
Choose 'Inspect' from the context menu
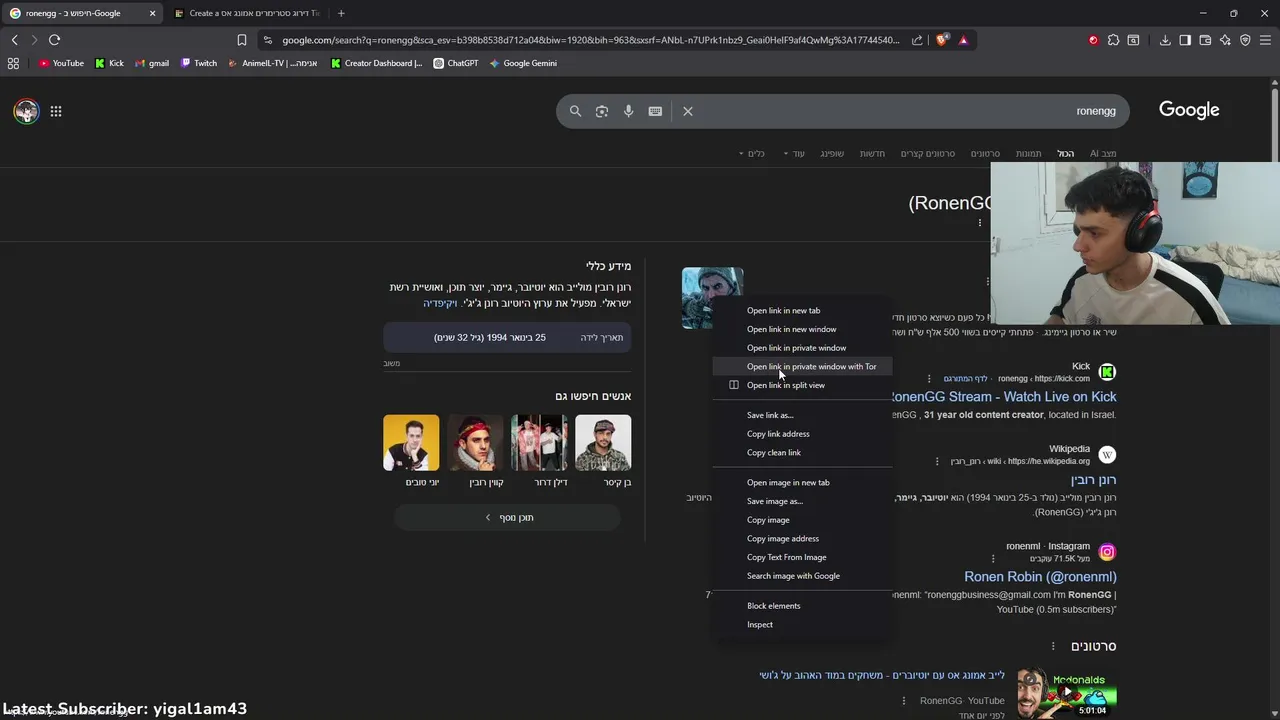click(802, 624)
